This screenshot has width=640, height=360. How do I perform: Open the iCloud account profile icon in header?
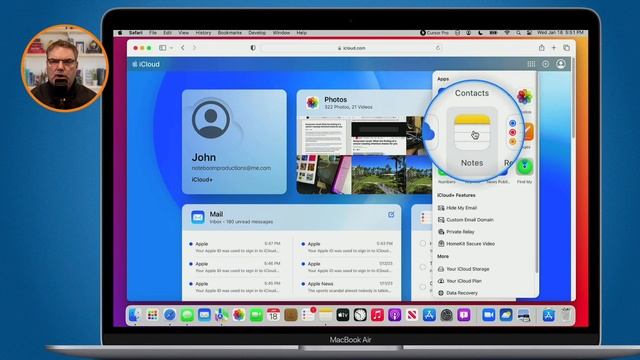click(x=561, y=64)
